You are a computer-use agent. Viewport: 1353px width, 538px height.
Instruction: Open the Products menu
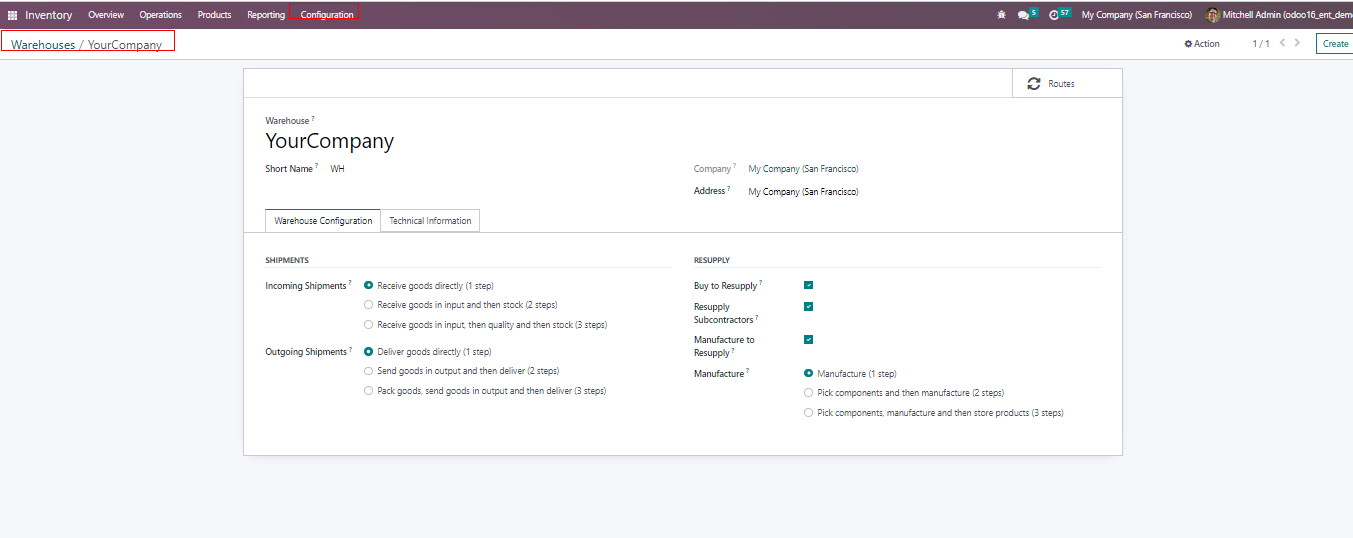[214, 15]
